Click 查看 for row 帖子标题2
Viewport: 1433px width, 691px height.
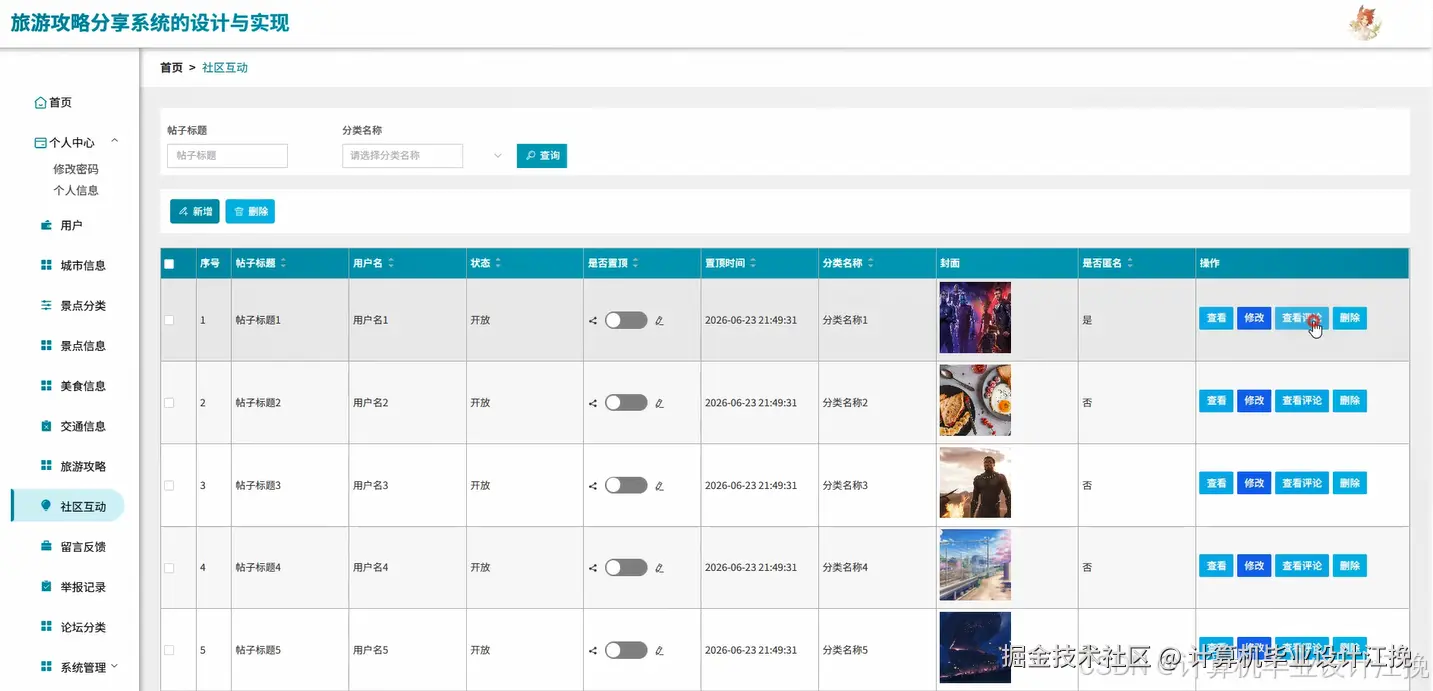click(x=1216, y=401)
